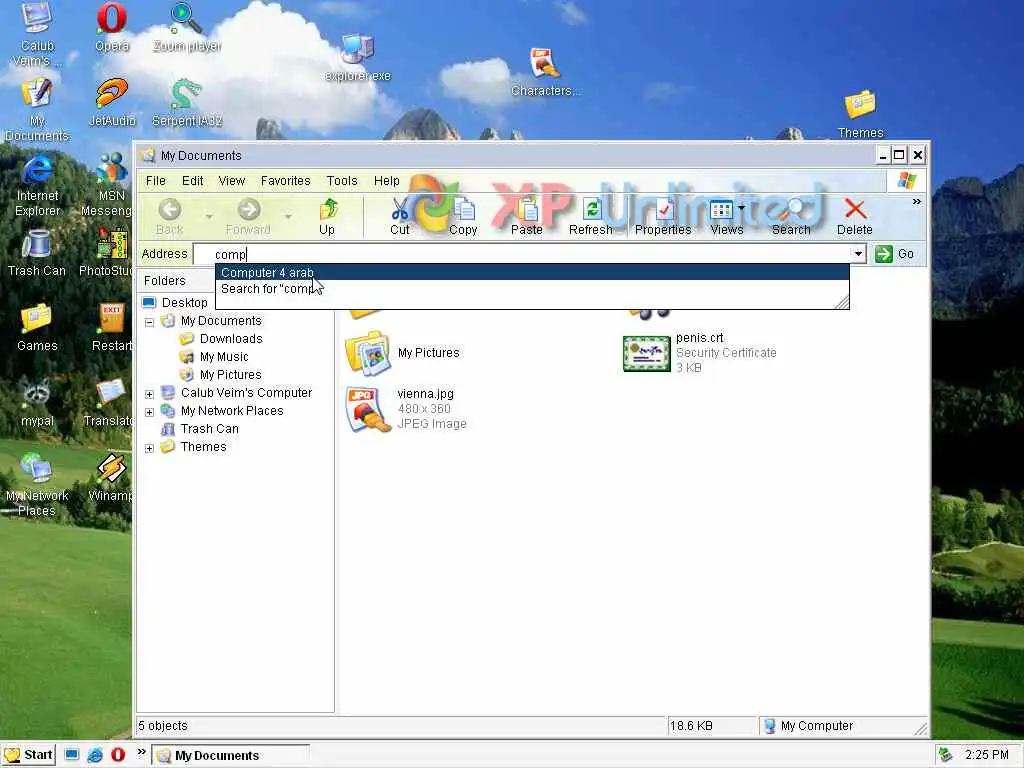The height and width of the screenshot is (768, 1024).
Task: Open the Back history dropdown arrow
Action: [209, 216]
